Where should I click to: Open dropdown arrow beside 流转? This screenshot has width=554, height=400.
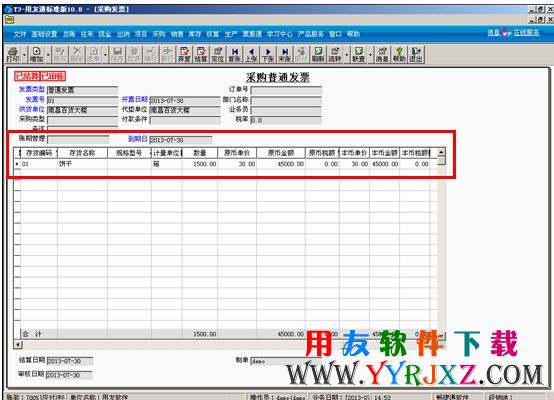coord(346,55)
